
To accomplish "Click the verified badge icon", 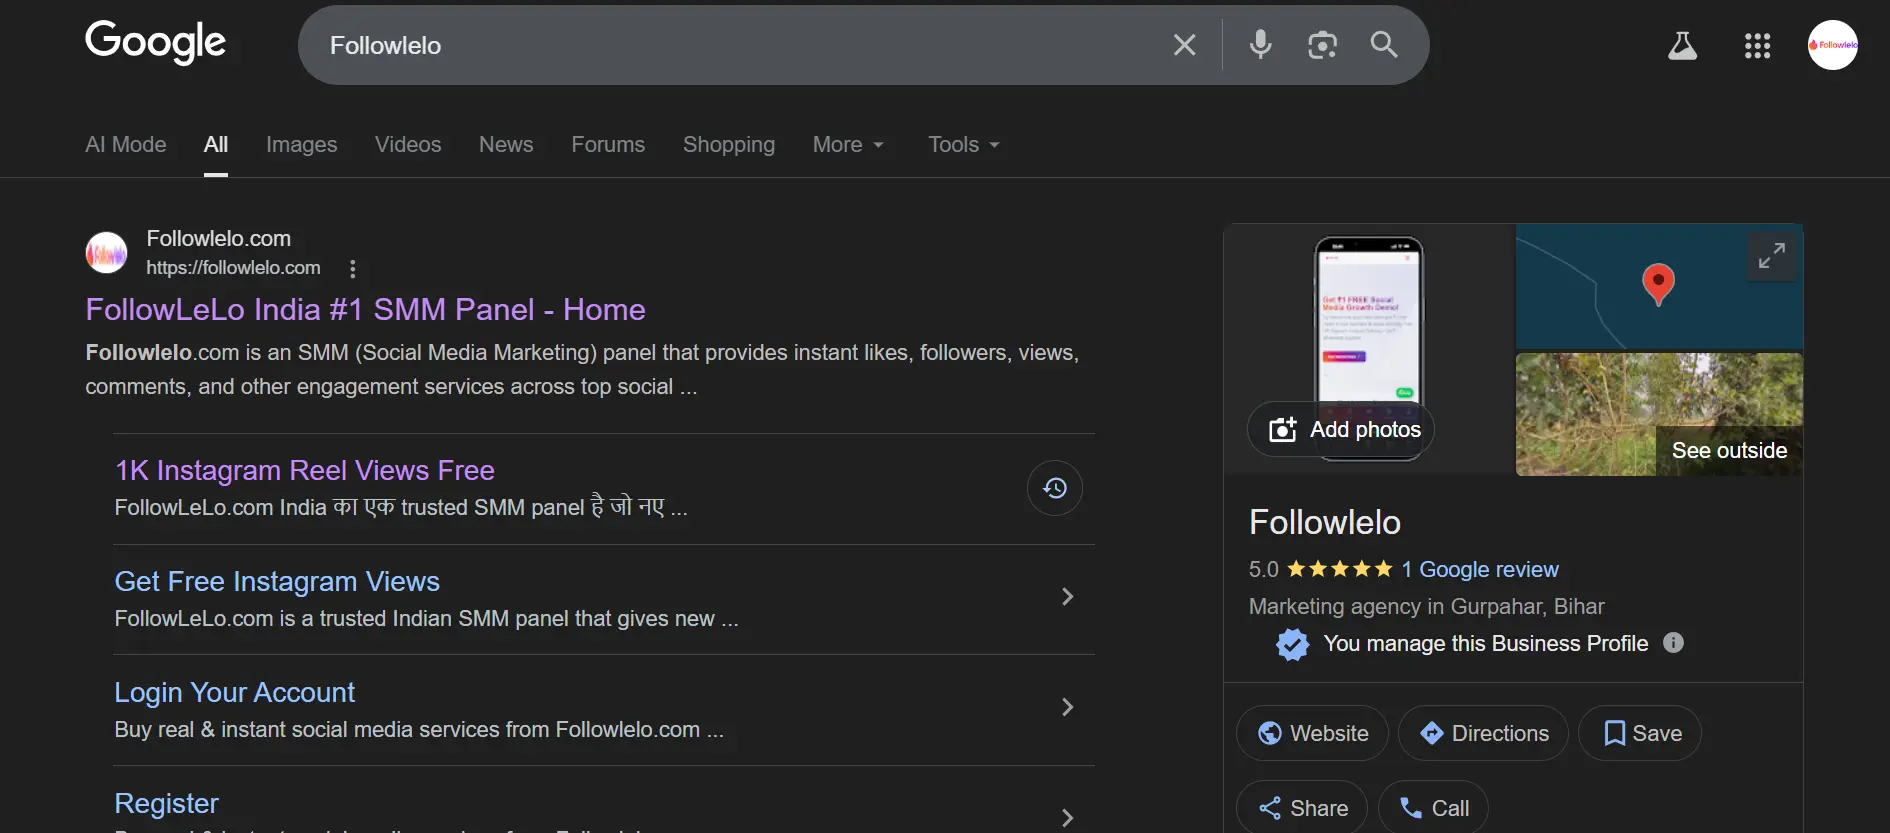I will (x=1292, y=644).
